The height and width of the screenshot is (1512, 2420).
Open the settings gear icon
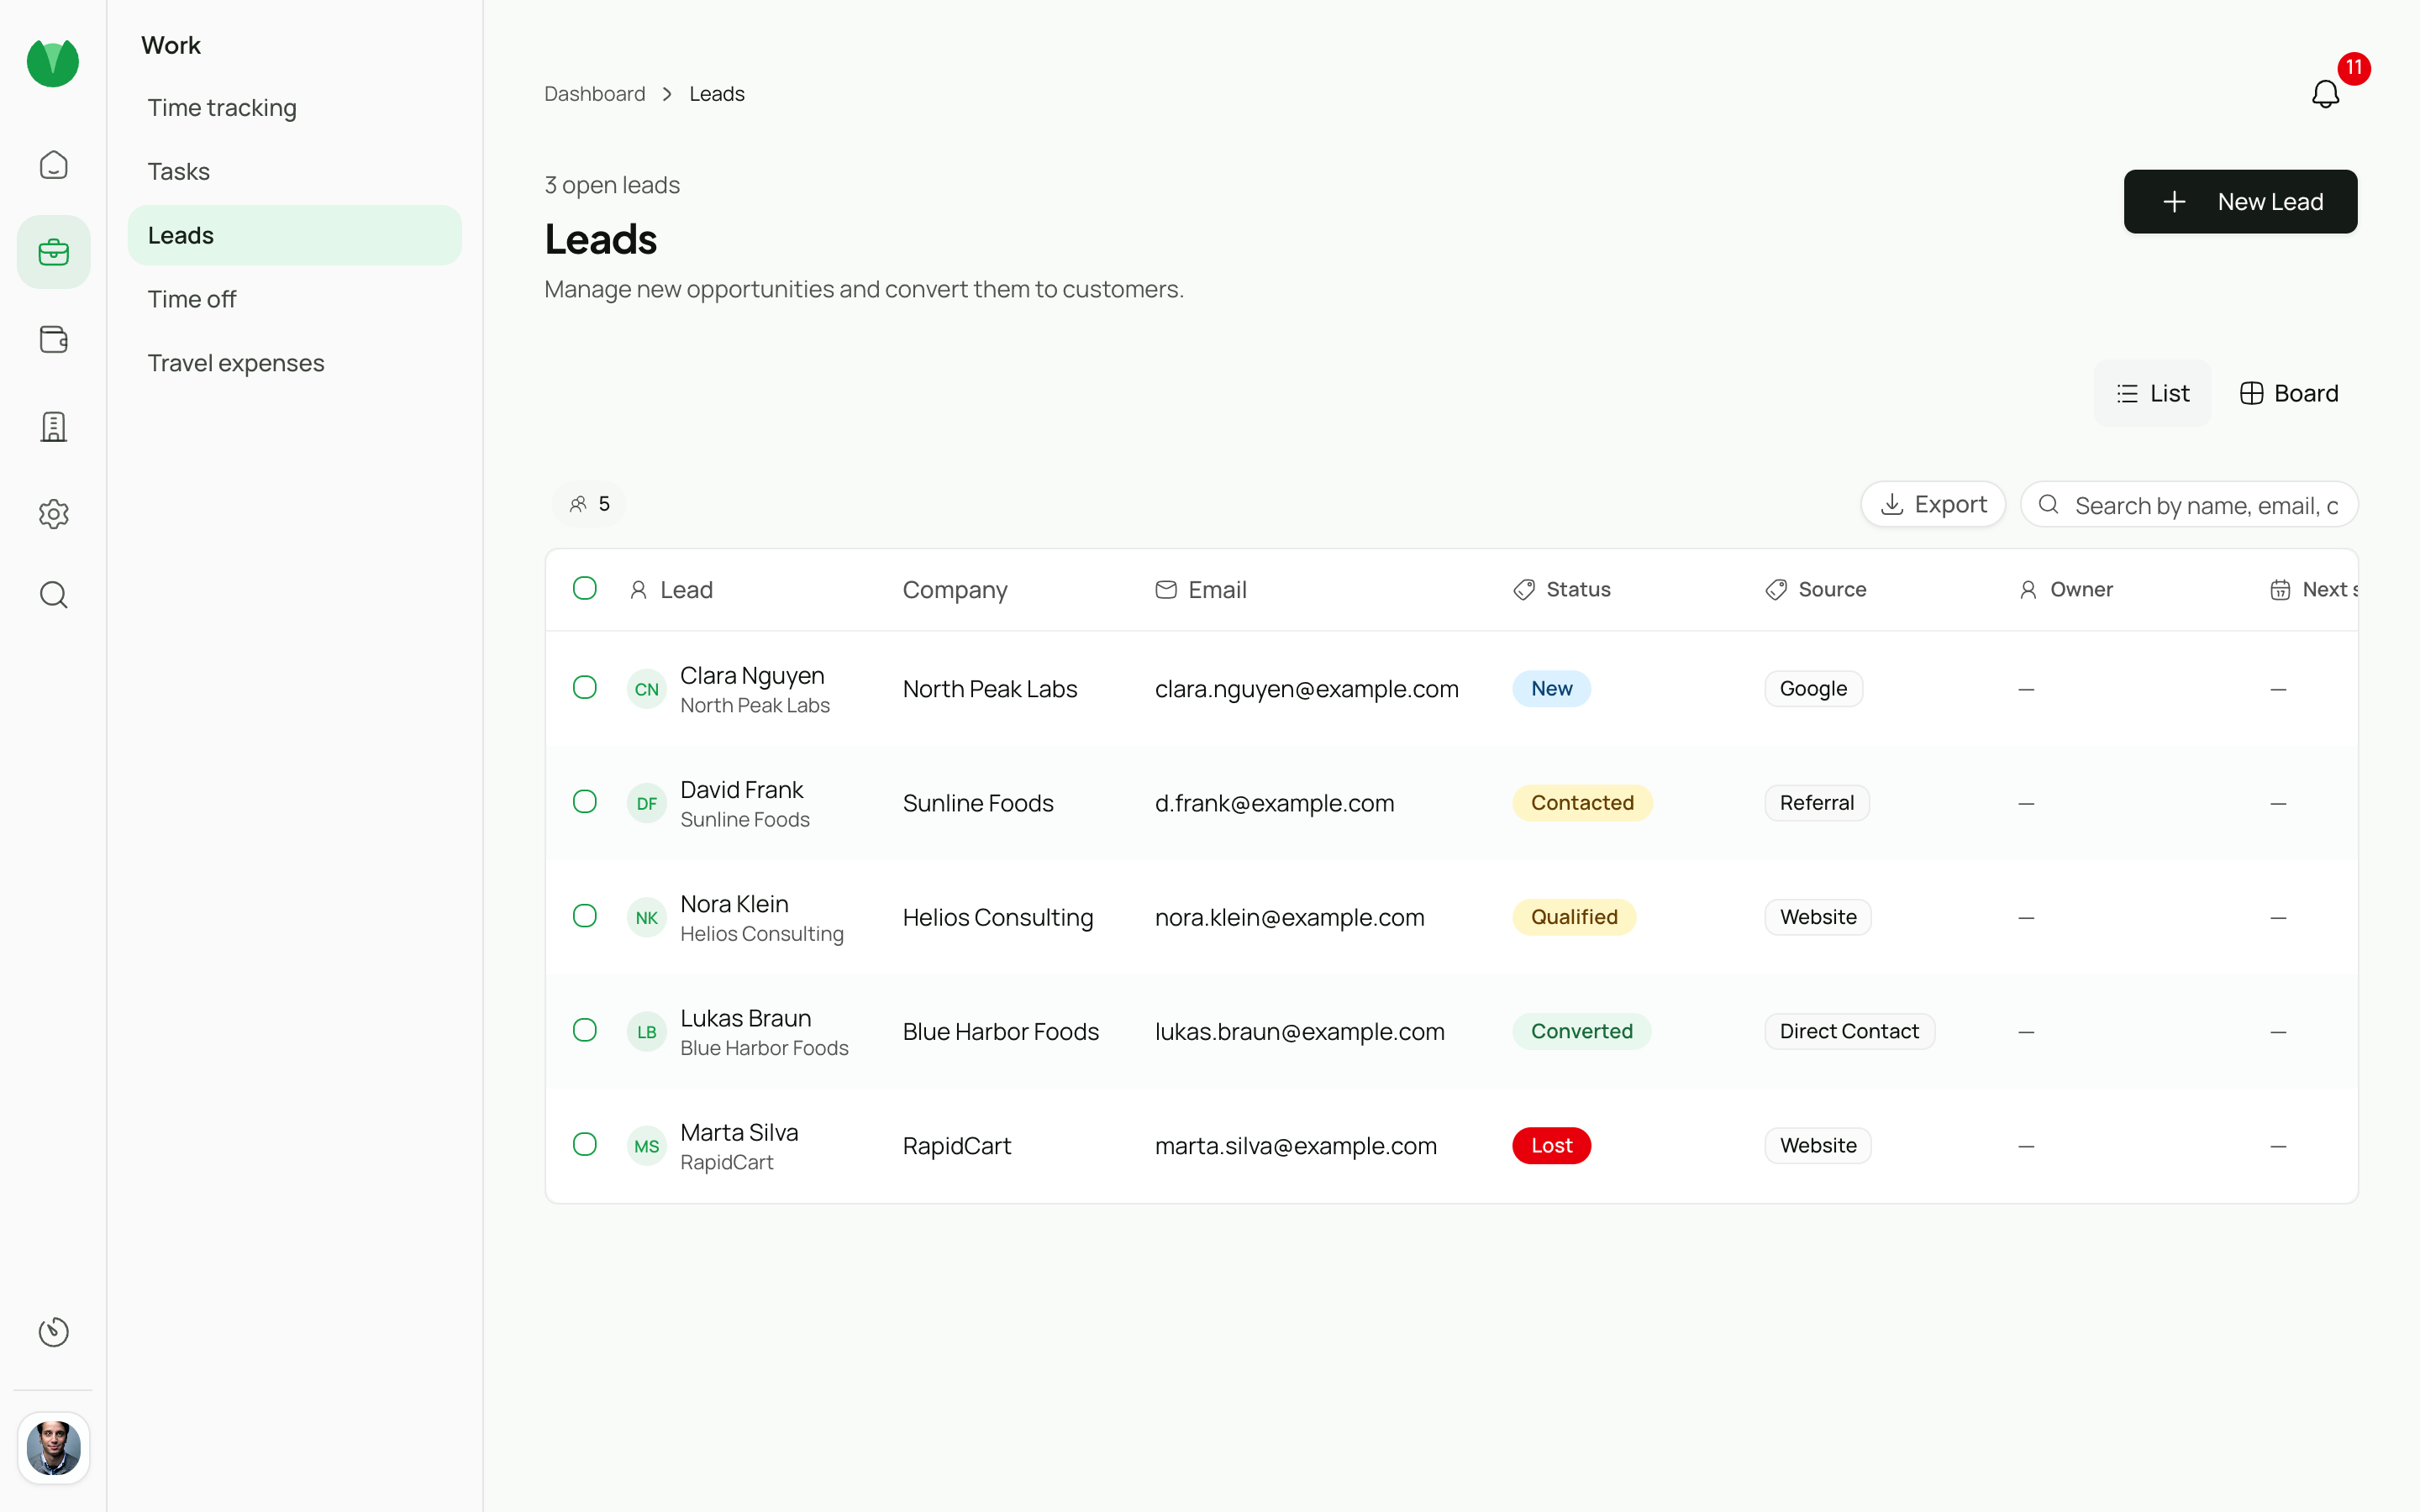(x=53, y=514)
